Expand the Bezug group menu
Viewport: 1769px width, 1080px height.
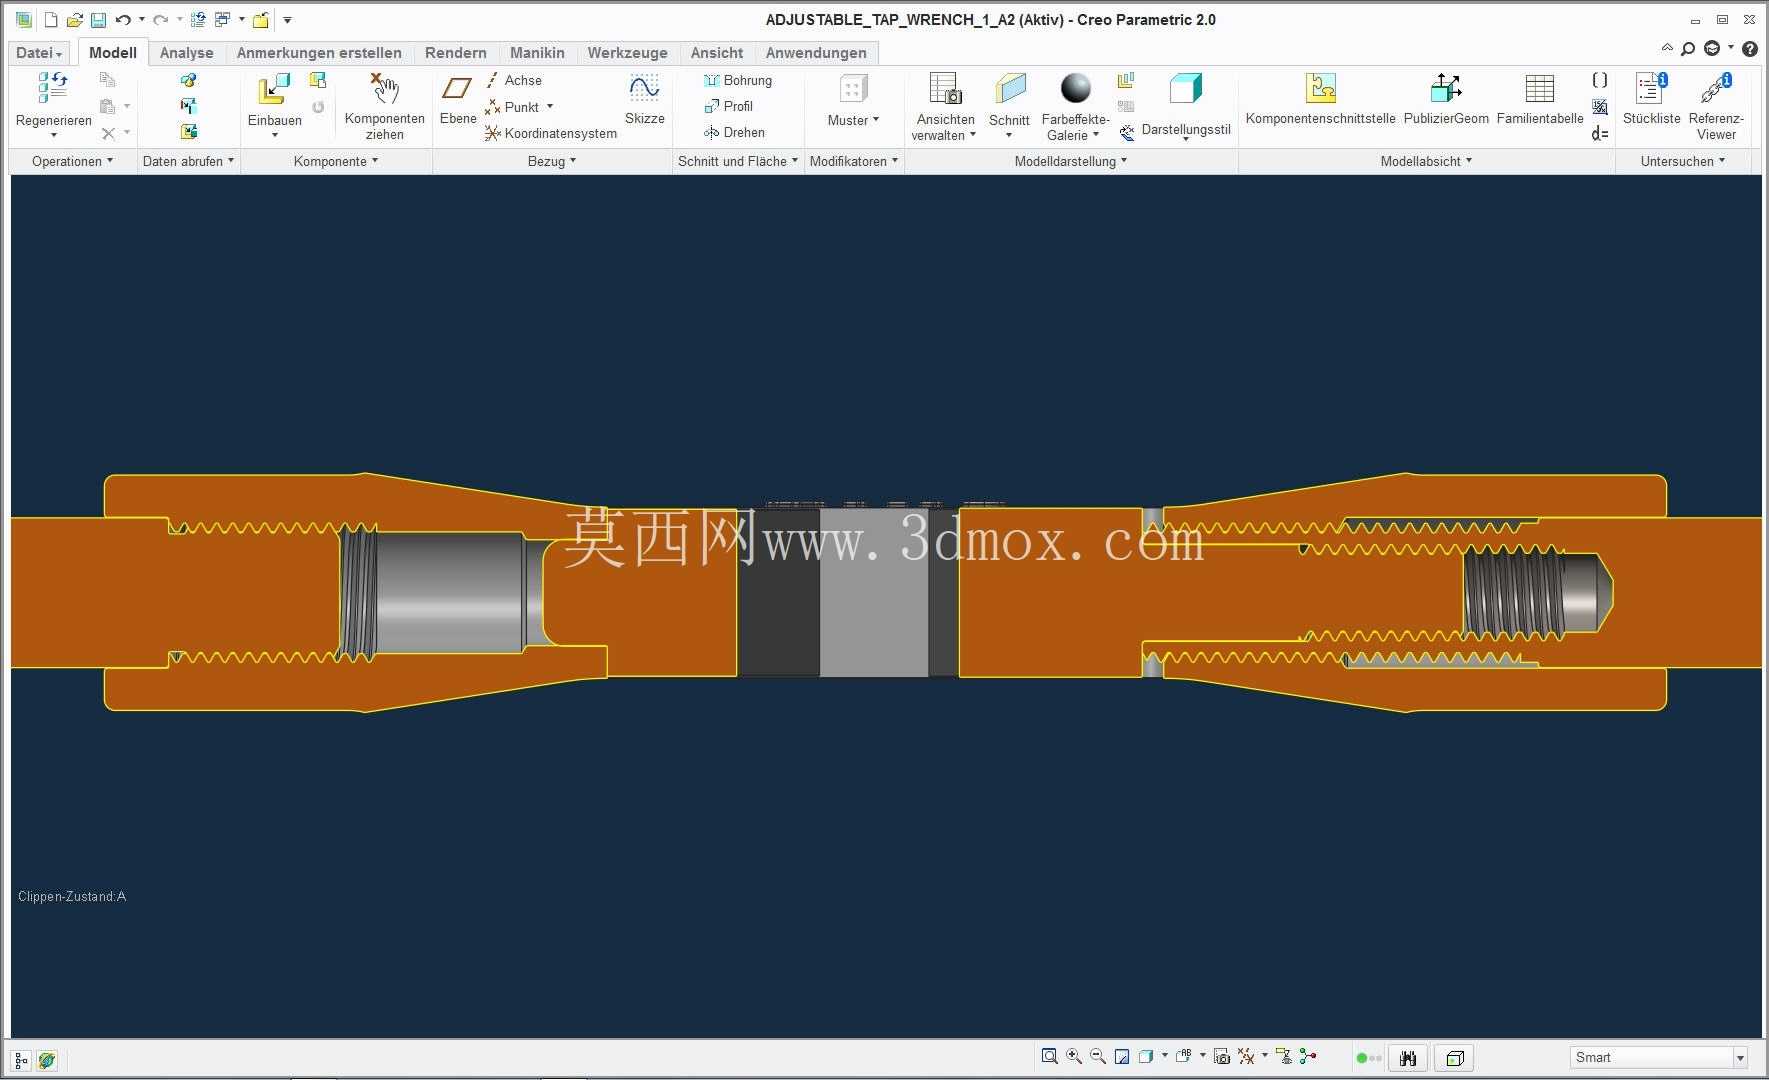tap(552, 161)
